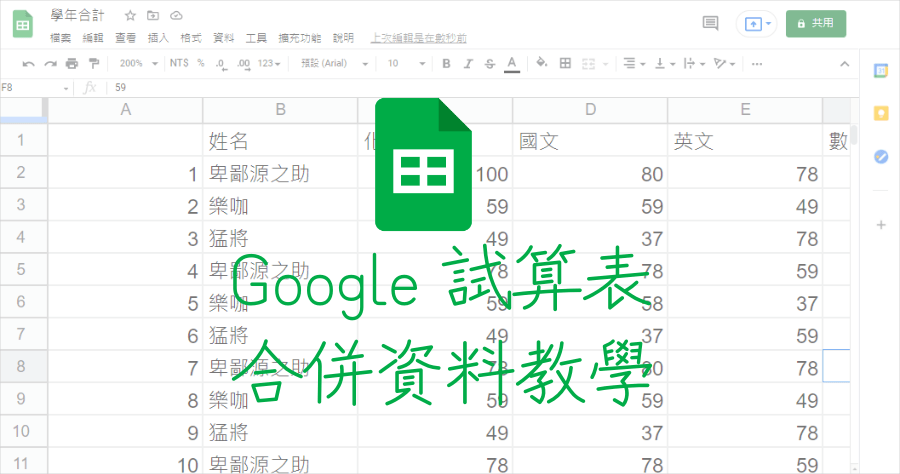Show more toolbar options
The image size is (900, 474).
[757, 64]
